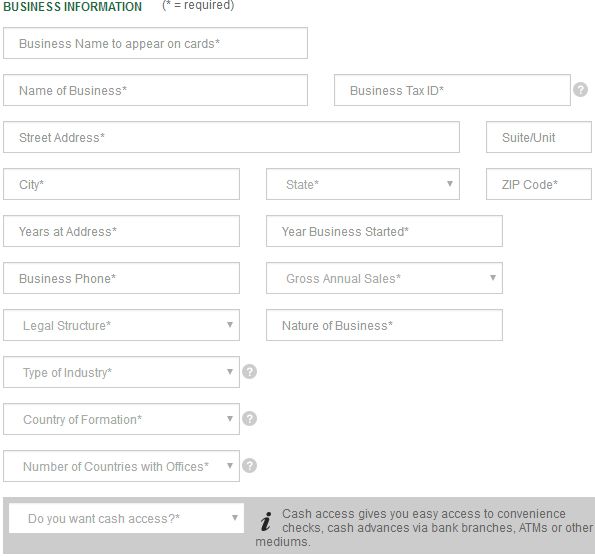
Task: Open the Country of Formation dropdown
Action: pos(121,419)
